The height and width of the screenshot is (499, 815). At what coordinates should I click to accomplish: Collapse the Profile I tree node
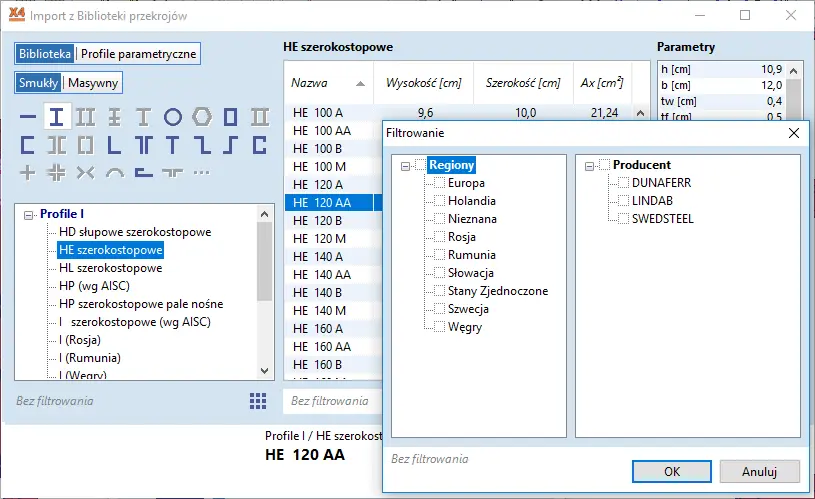click(x=27, y=214)
